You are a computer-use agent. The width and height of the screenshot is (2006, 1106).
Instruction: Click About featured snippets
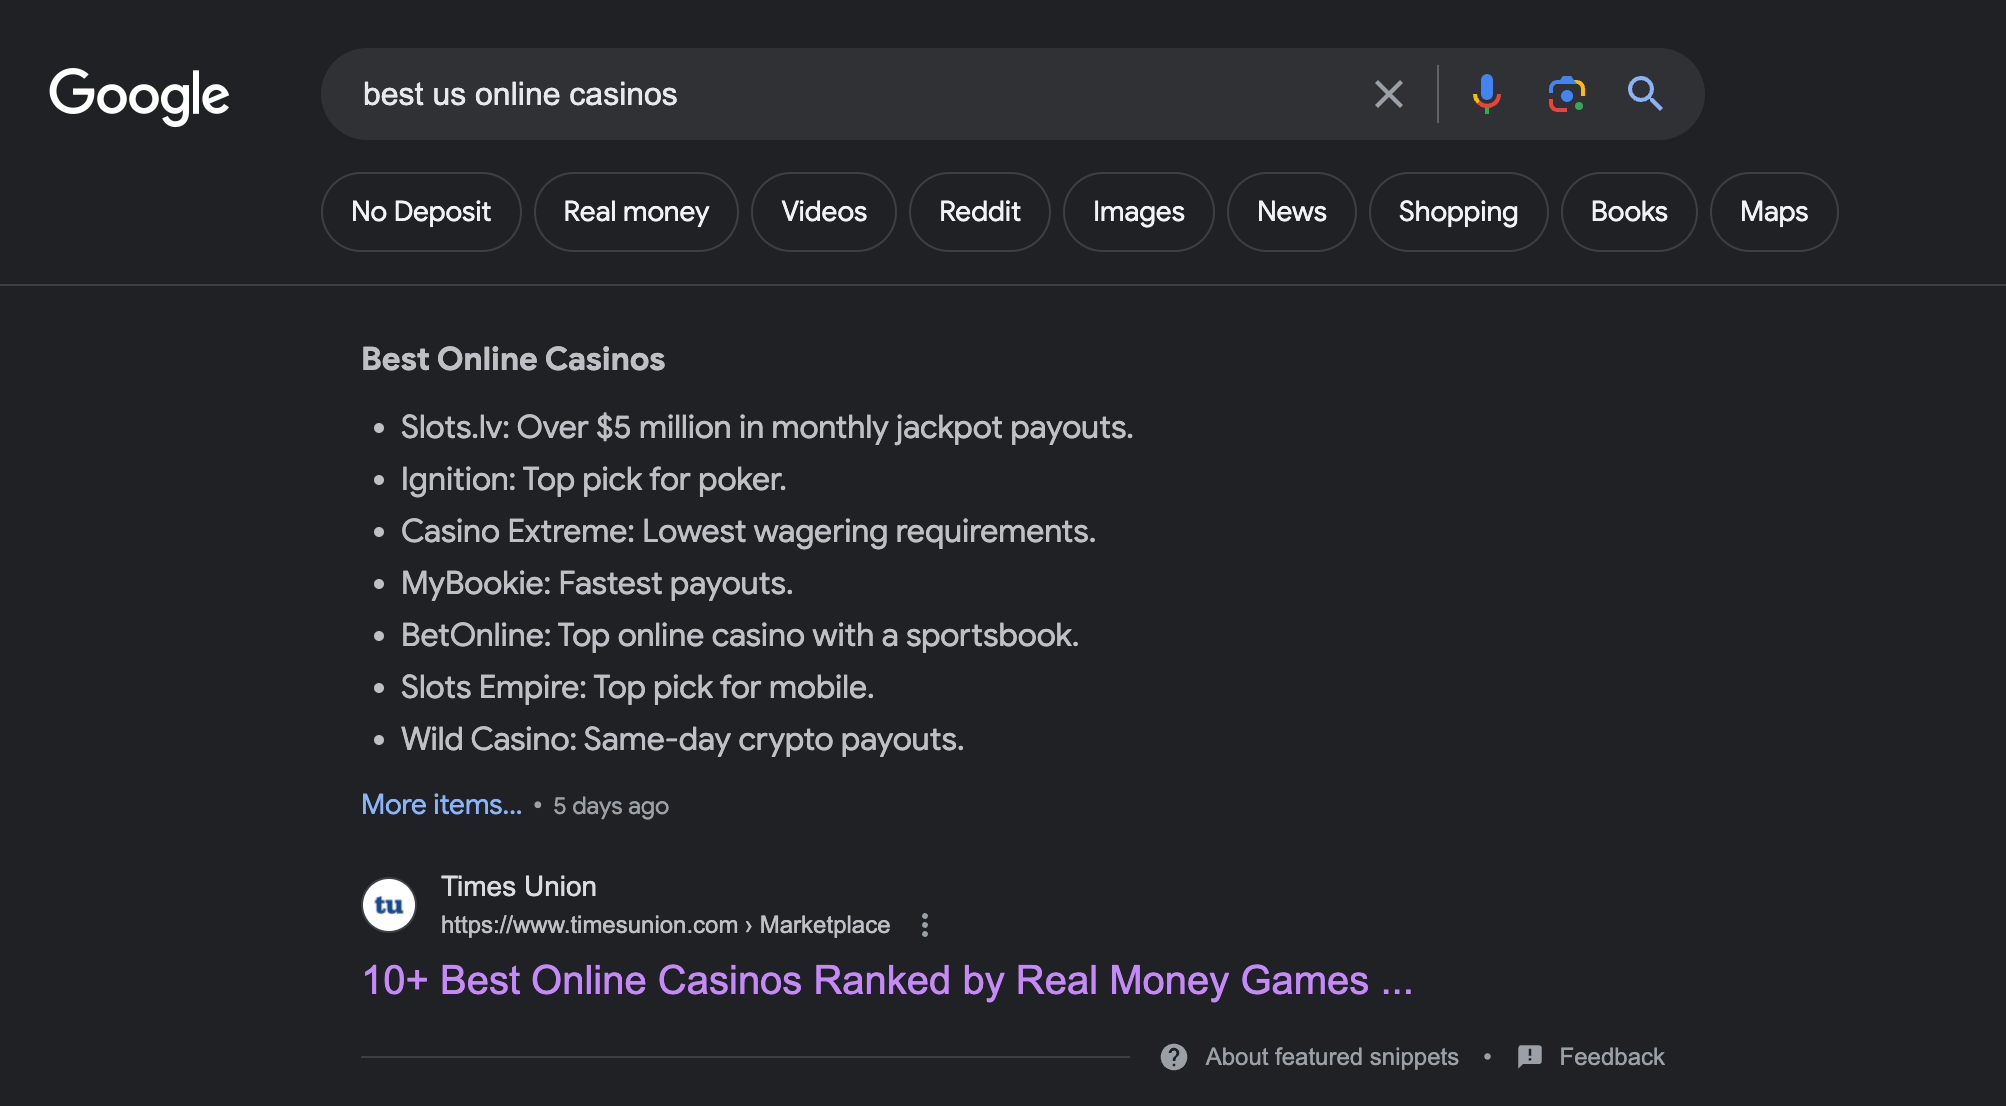point(1331,1056)
